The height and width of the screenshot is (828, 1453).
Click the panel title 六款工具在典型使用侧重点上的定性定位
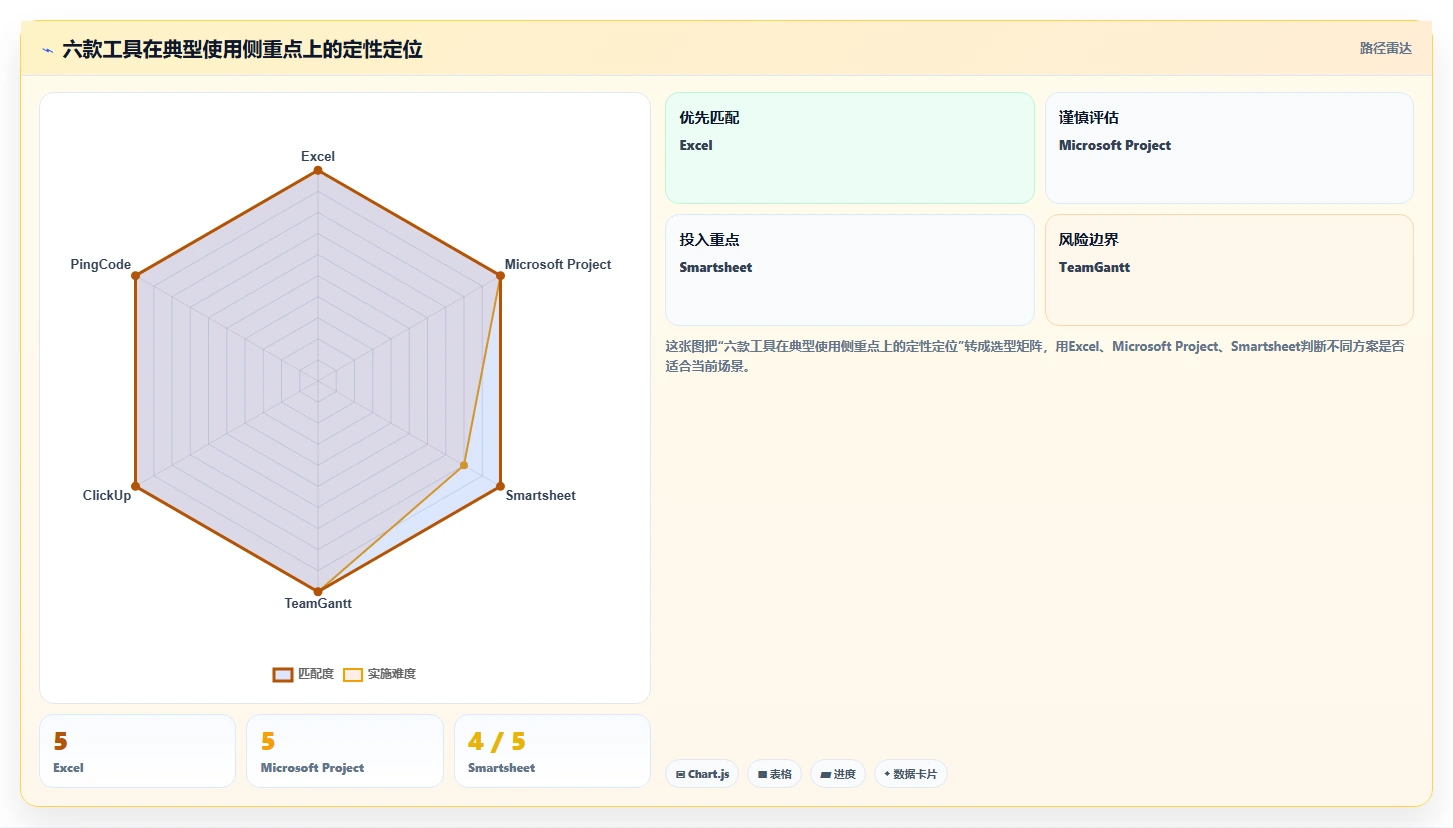coord(242,49)
